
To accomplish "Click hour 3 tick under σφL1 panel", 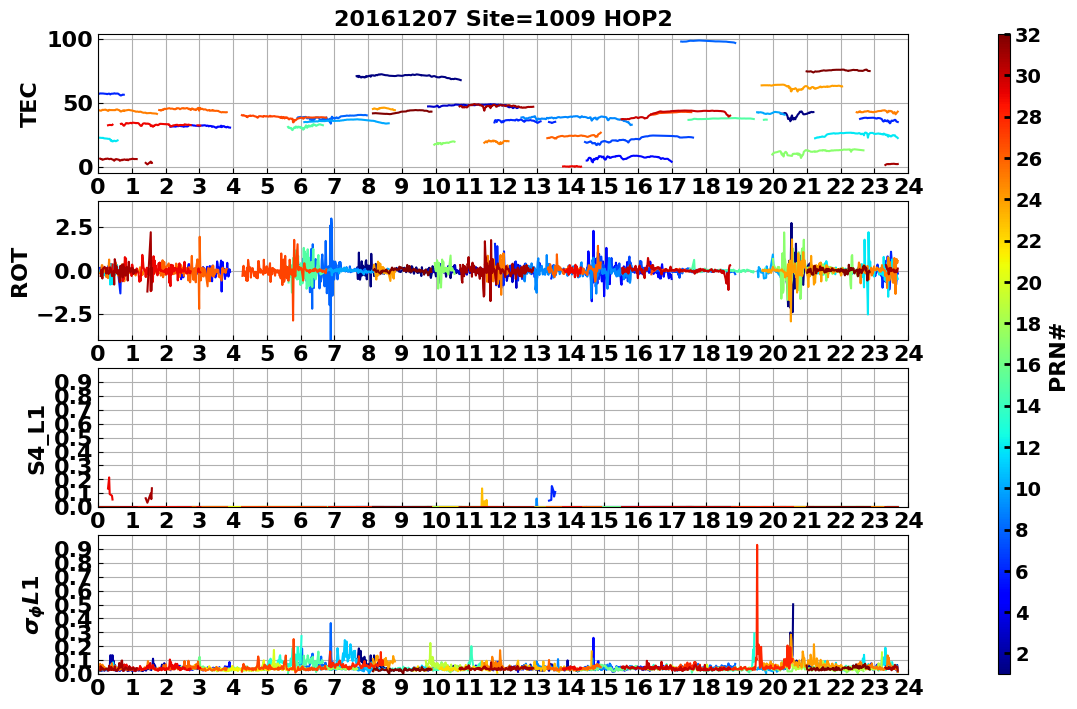I will pos(200,688).
